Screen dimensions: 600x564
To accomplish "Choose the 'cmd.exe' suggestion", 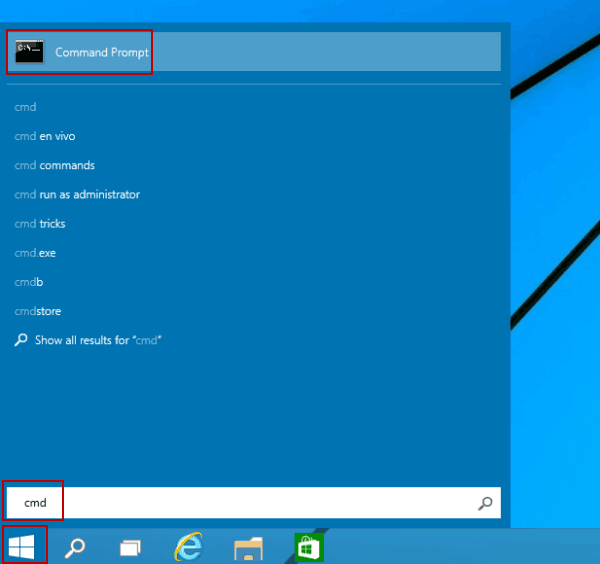I will click(35, 253).
